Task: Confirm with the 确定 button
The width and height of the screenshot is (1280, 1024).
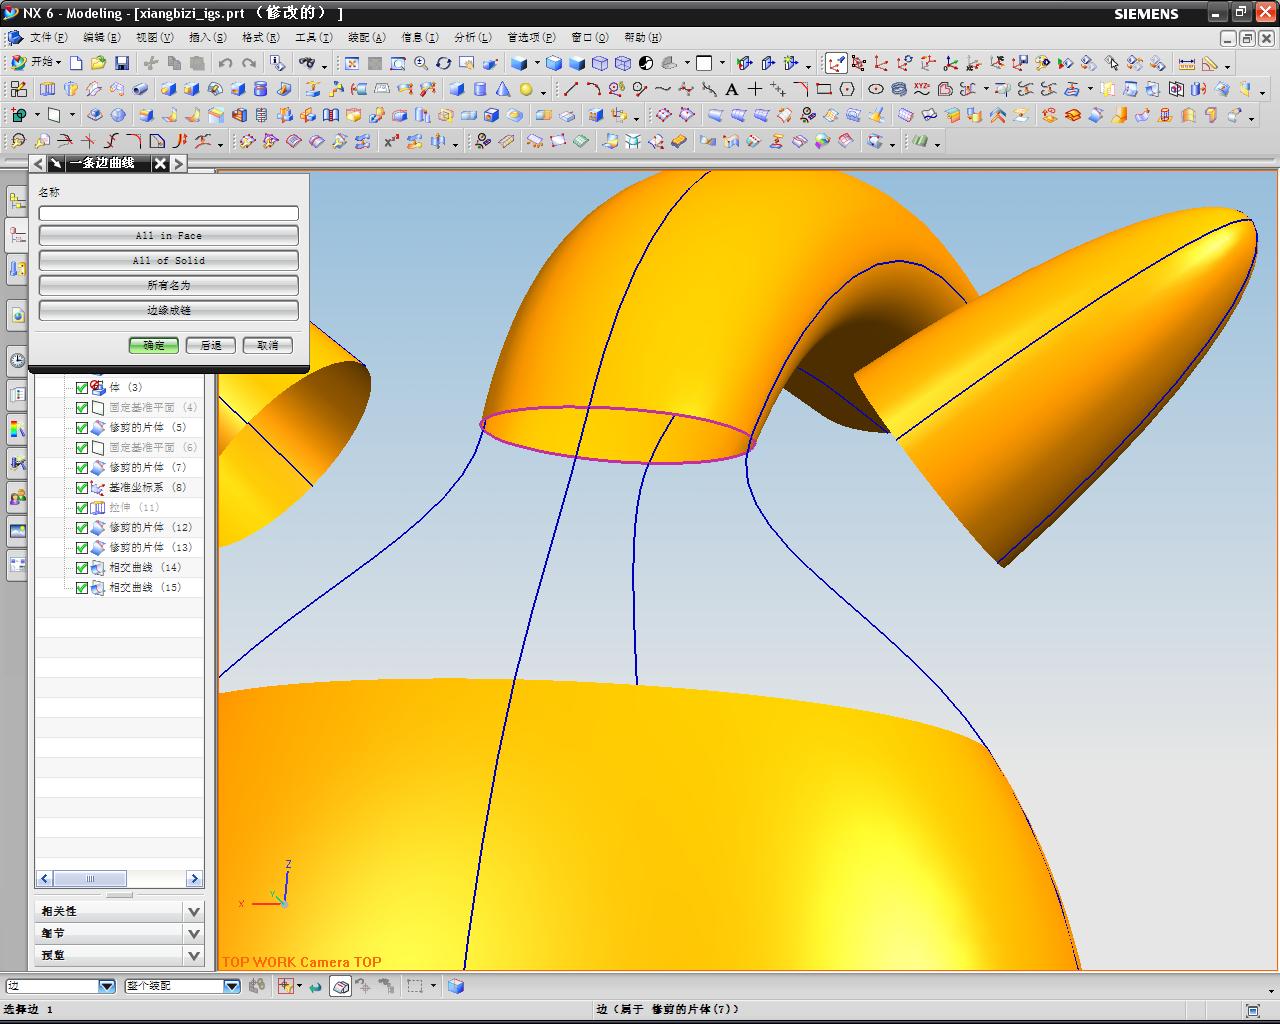Action: point(154,345)
